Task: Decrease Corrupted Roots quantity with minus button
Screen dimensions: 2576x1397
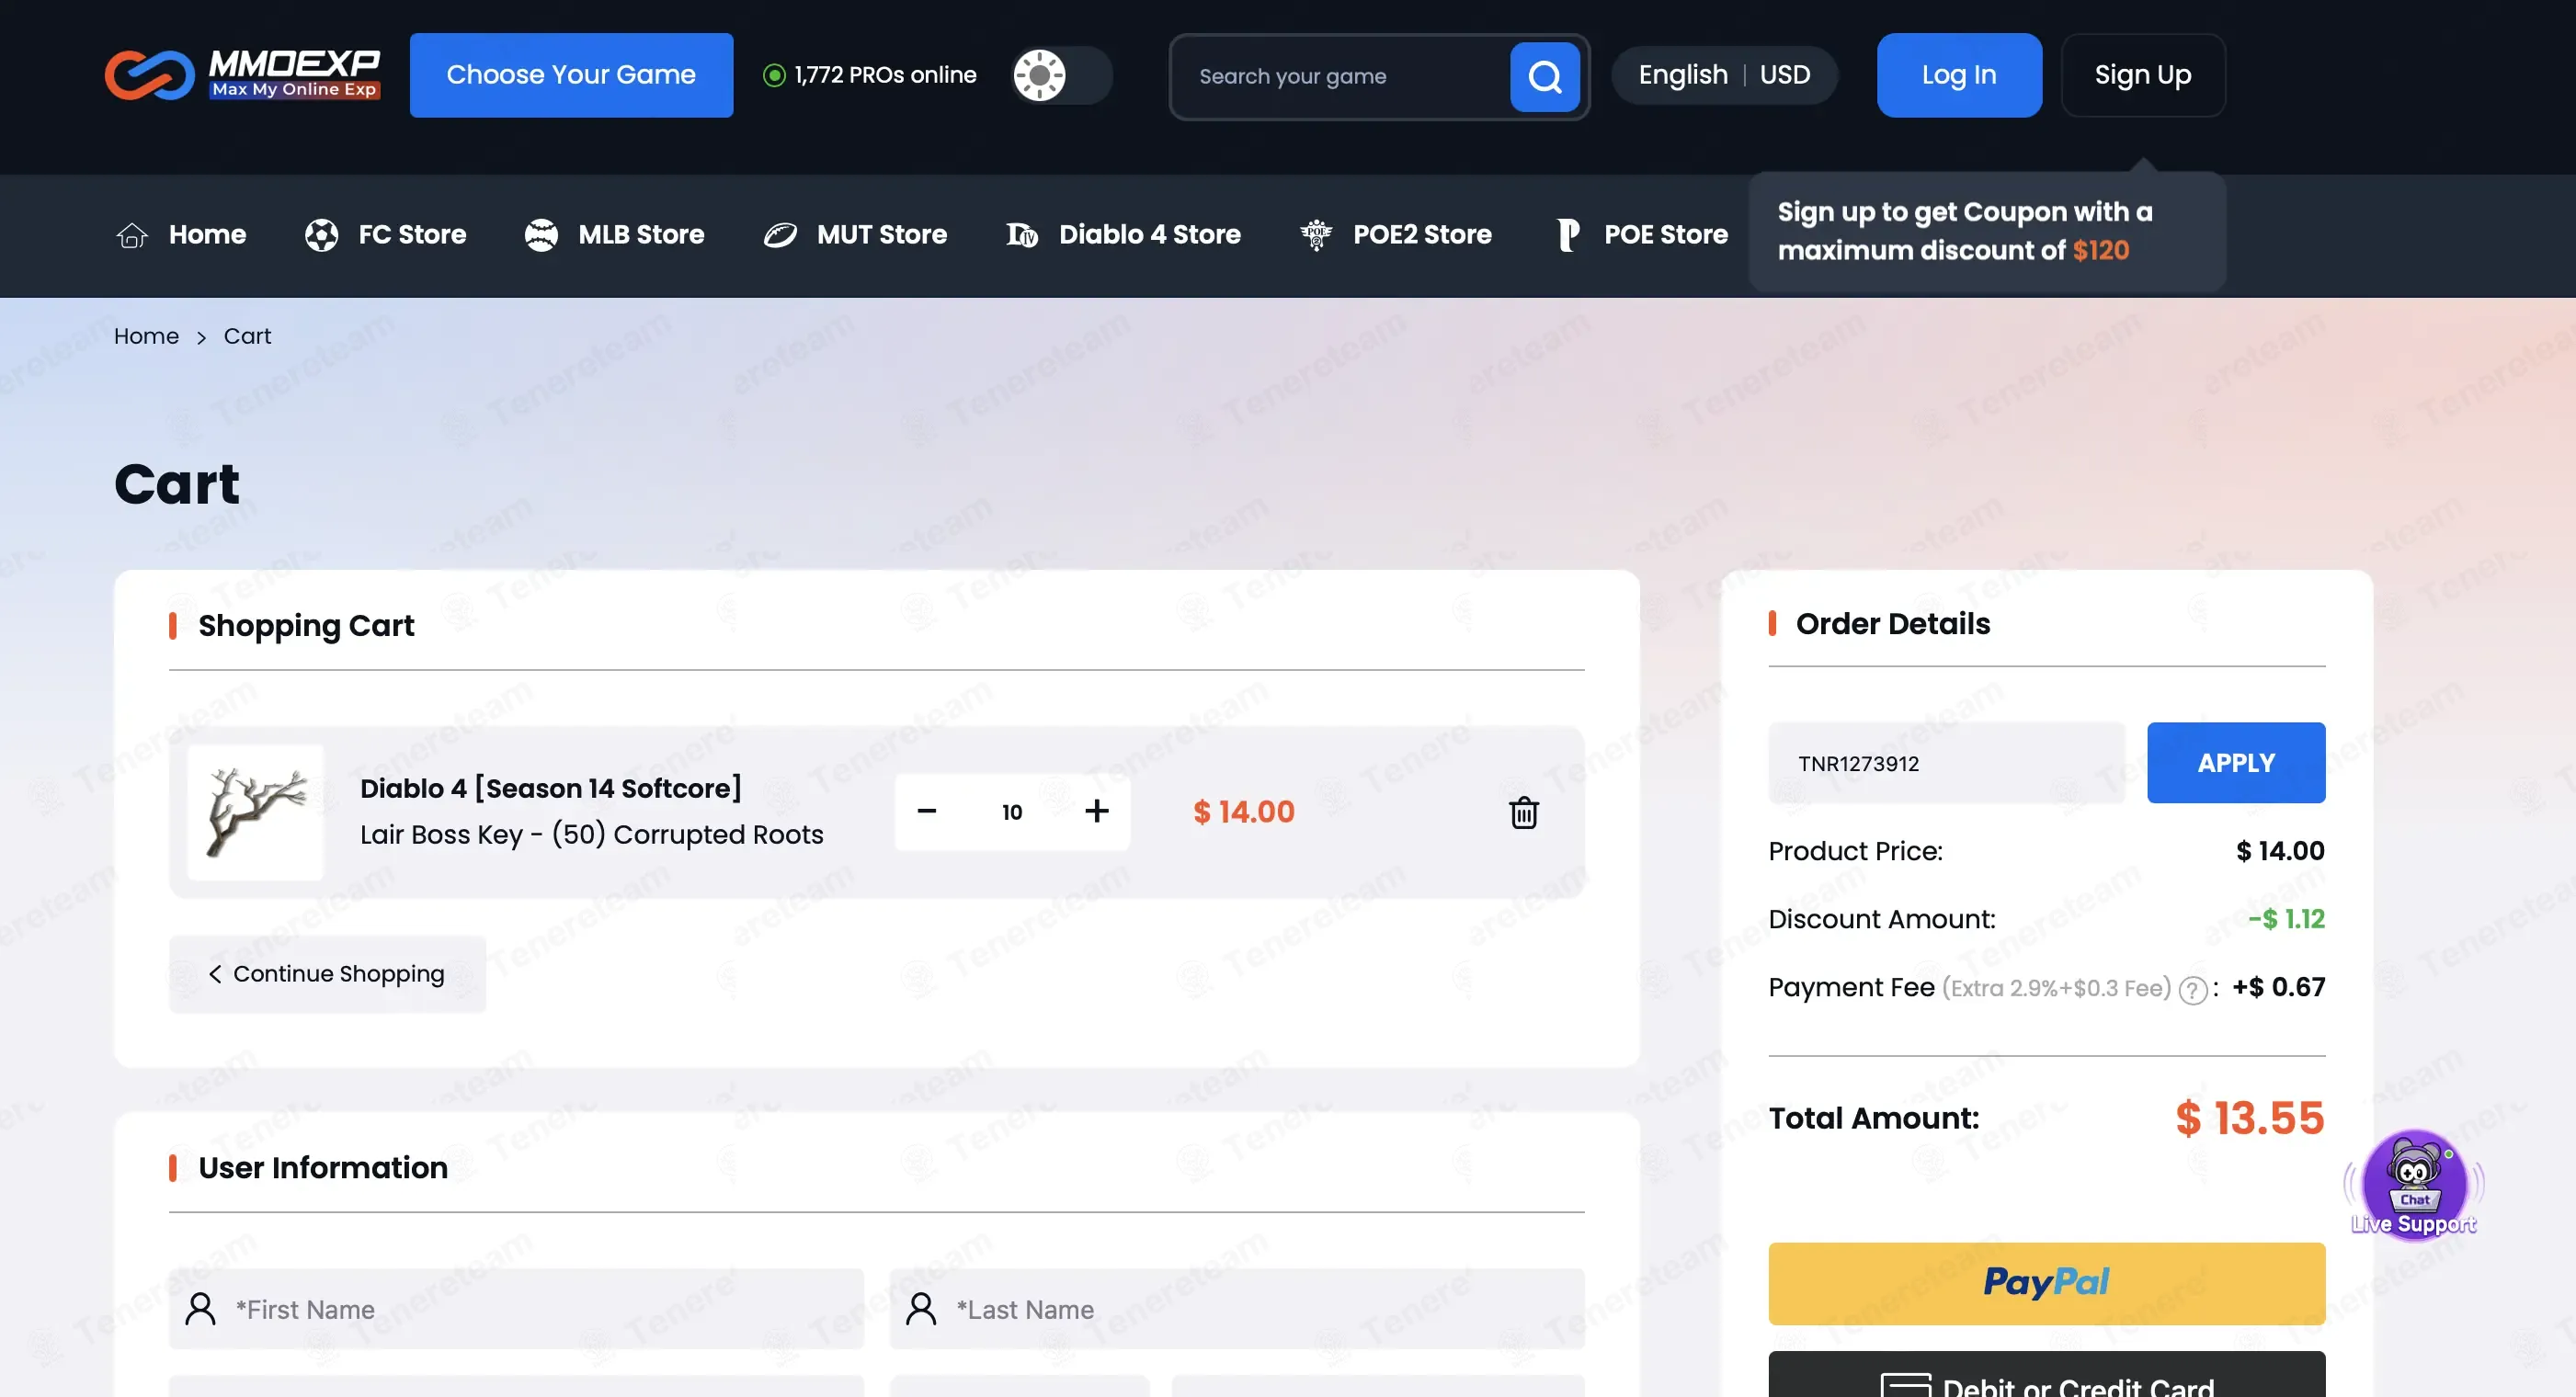Action: click(x=927, y=811)
